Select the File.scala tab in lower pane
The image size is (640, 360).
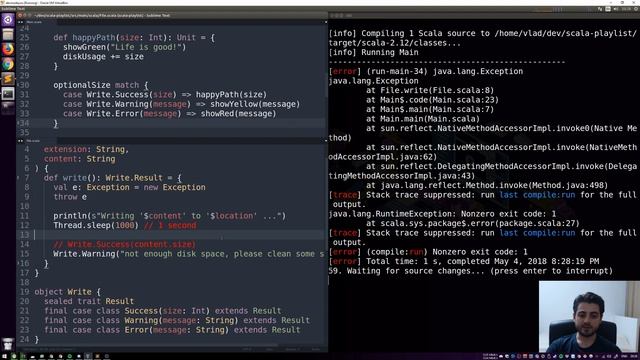(x=33, y=141)
